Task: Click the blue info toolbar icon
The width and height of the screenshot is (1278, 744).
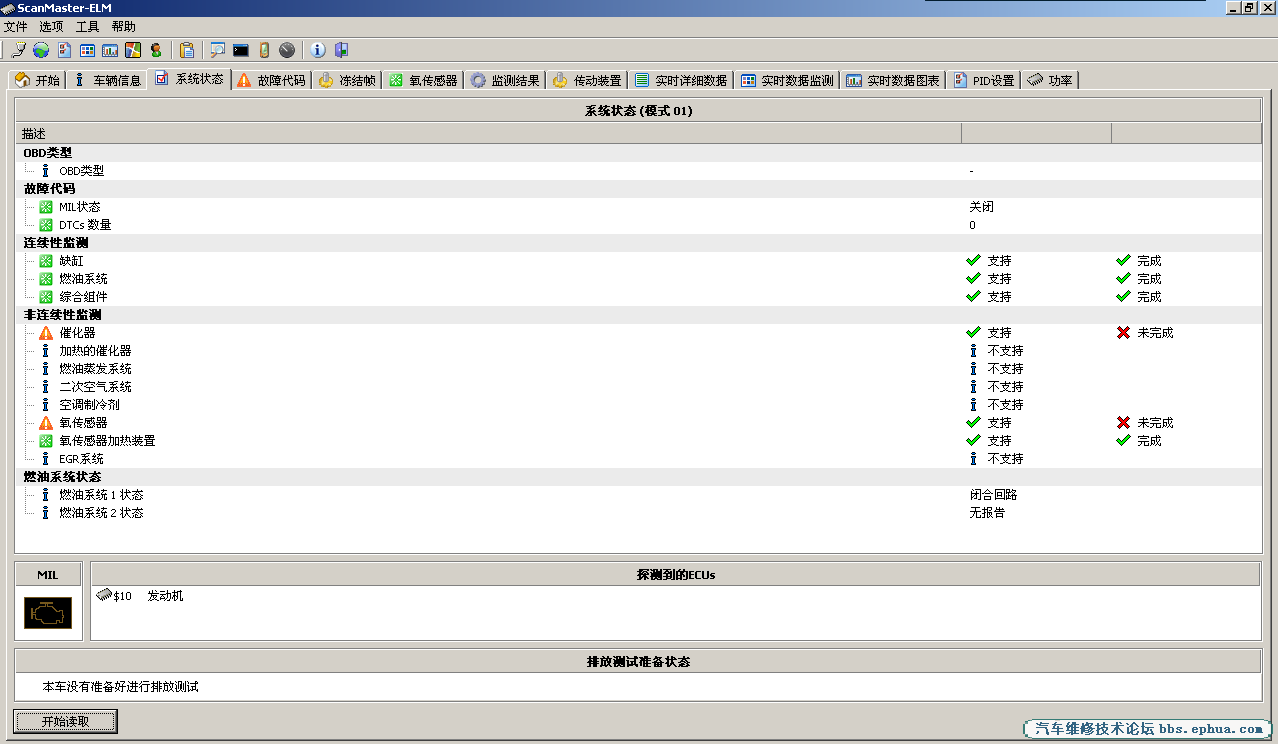Action: 318,50
